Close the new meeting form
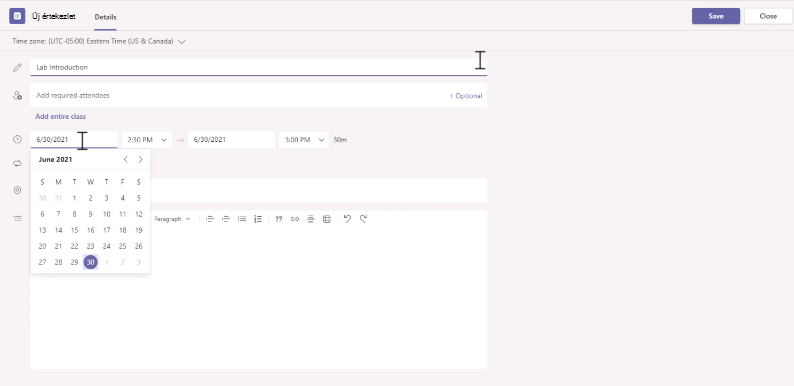794x386 pixels. (768, 16)
